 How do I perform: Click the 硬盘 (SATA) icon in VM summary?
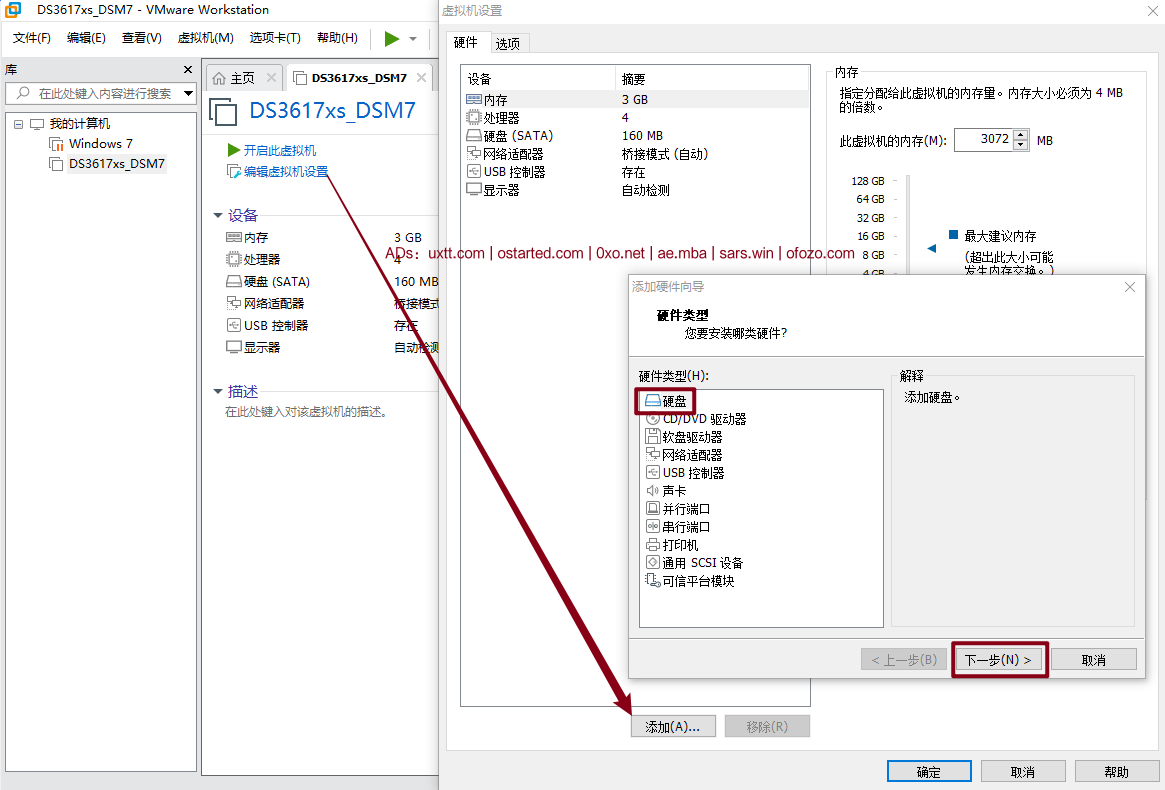click(233, 282)
